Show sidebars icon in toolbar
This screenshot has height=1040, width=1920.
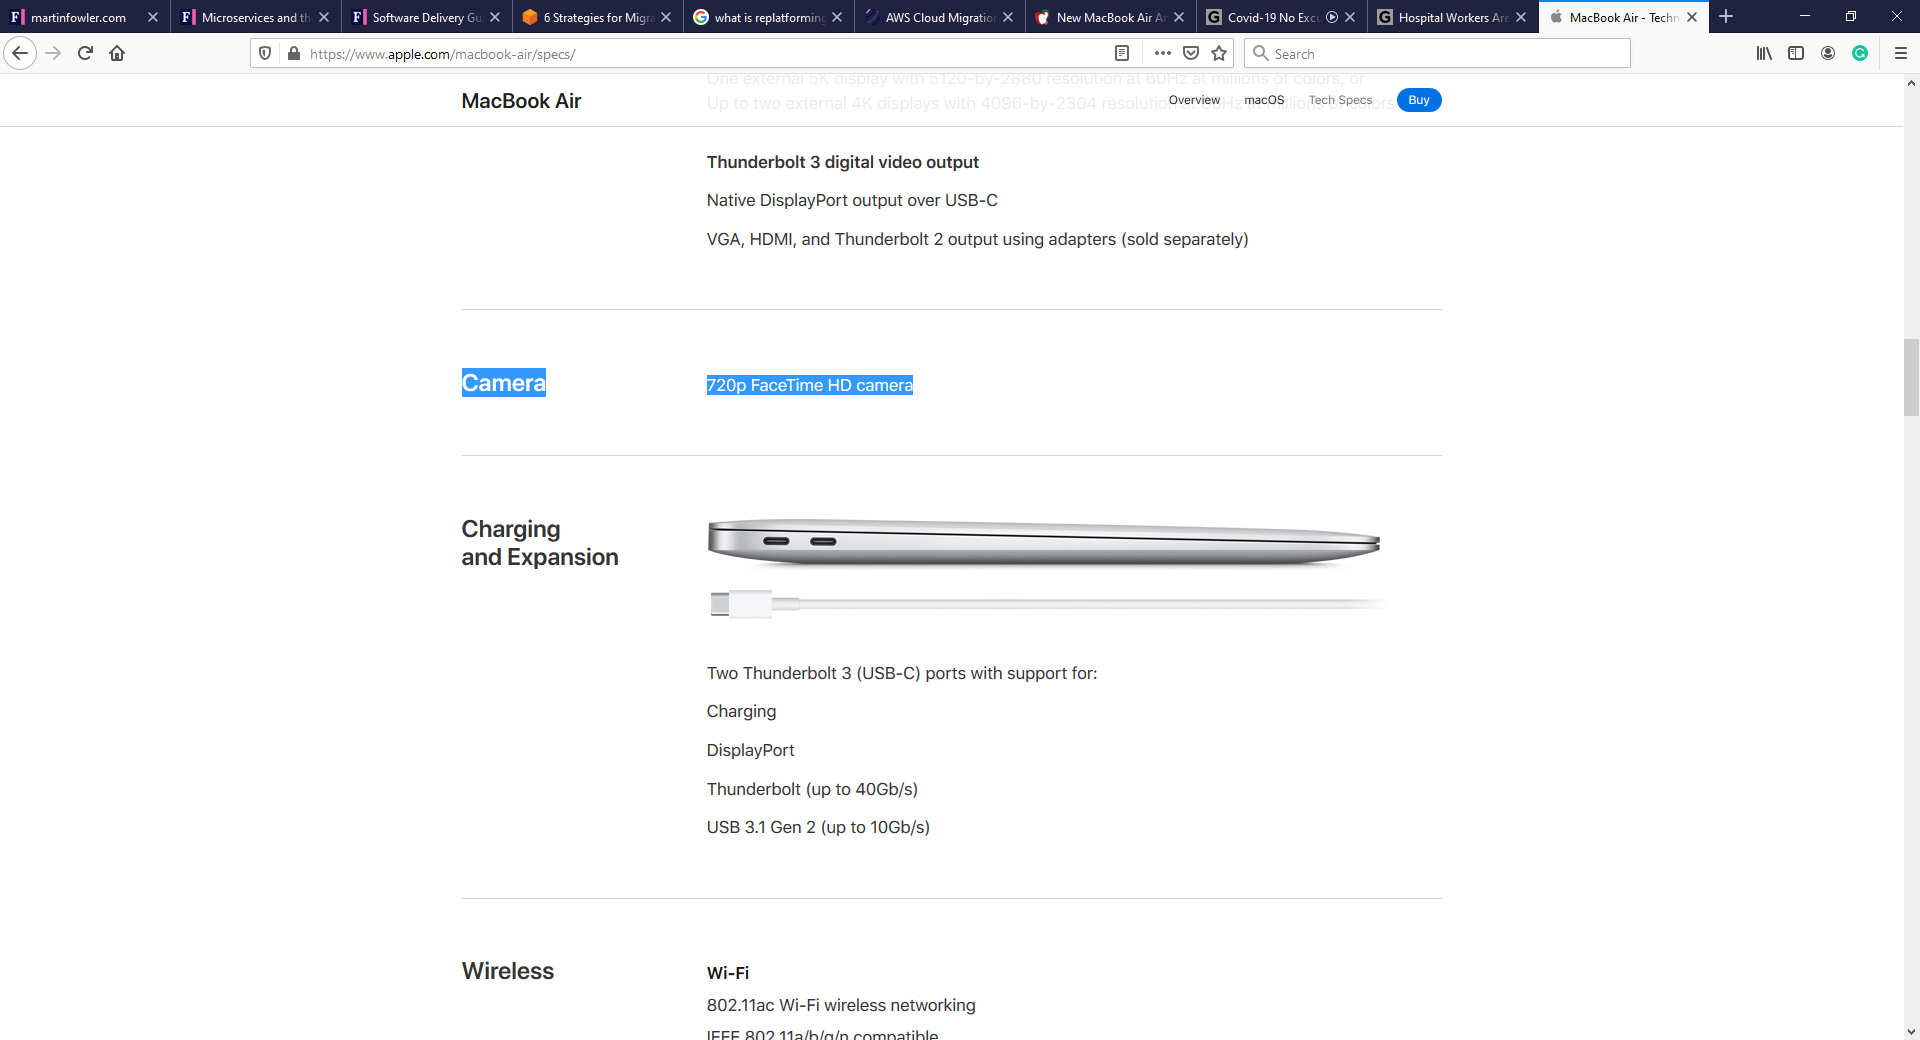[1796, 53]
